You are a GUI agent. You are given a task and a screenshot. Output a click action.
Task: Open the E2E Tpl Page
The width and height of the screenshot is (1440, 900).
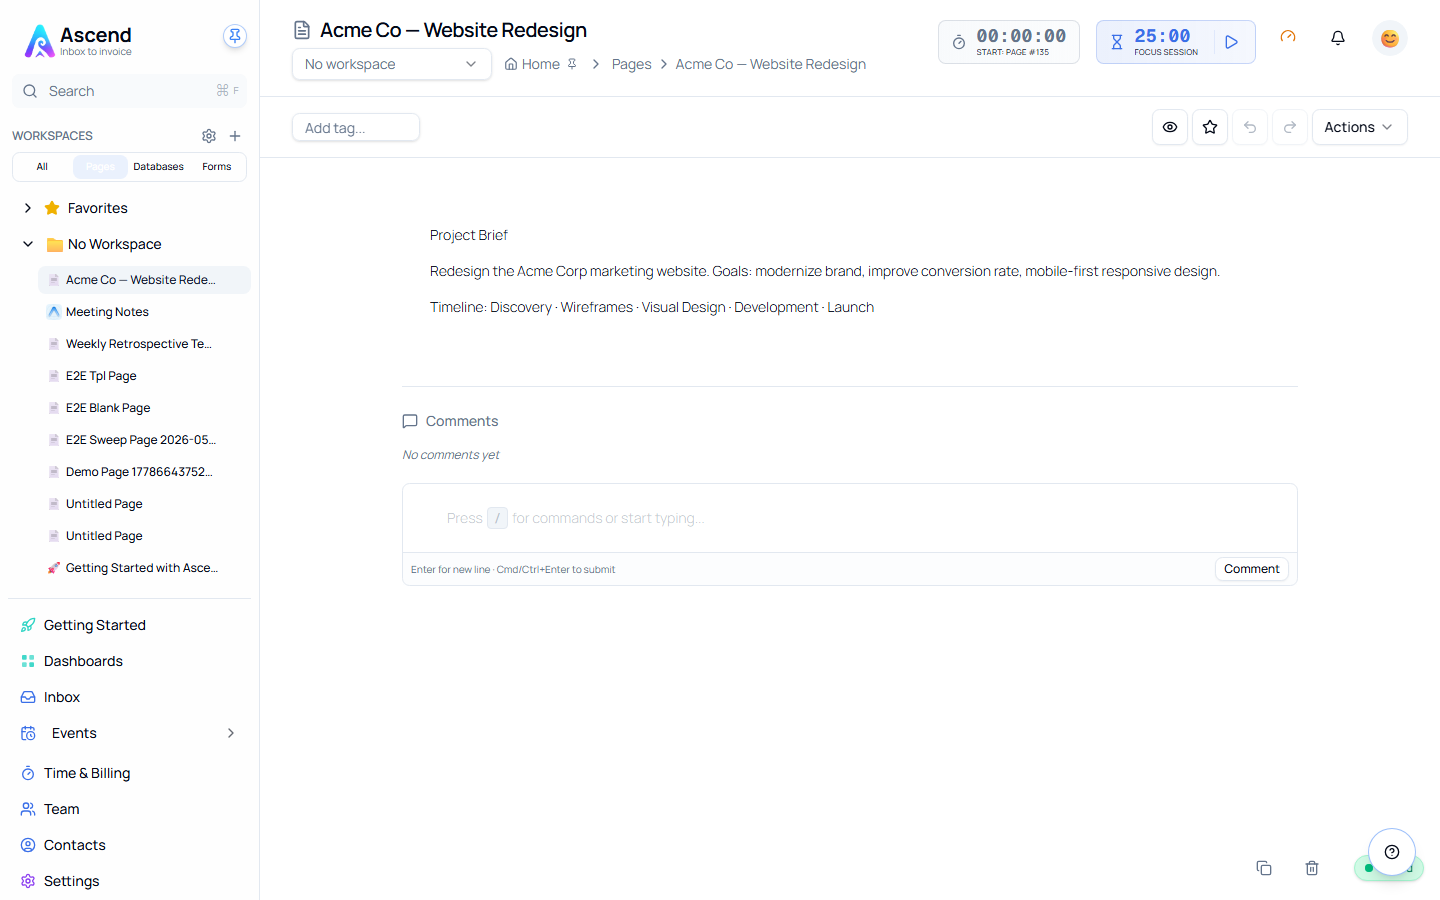(x=144, y=376)
